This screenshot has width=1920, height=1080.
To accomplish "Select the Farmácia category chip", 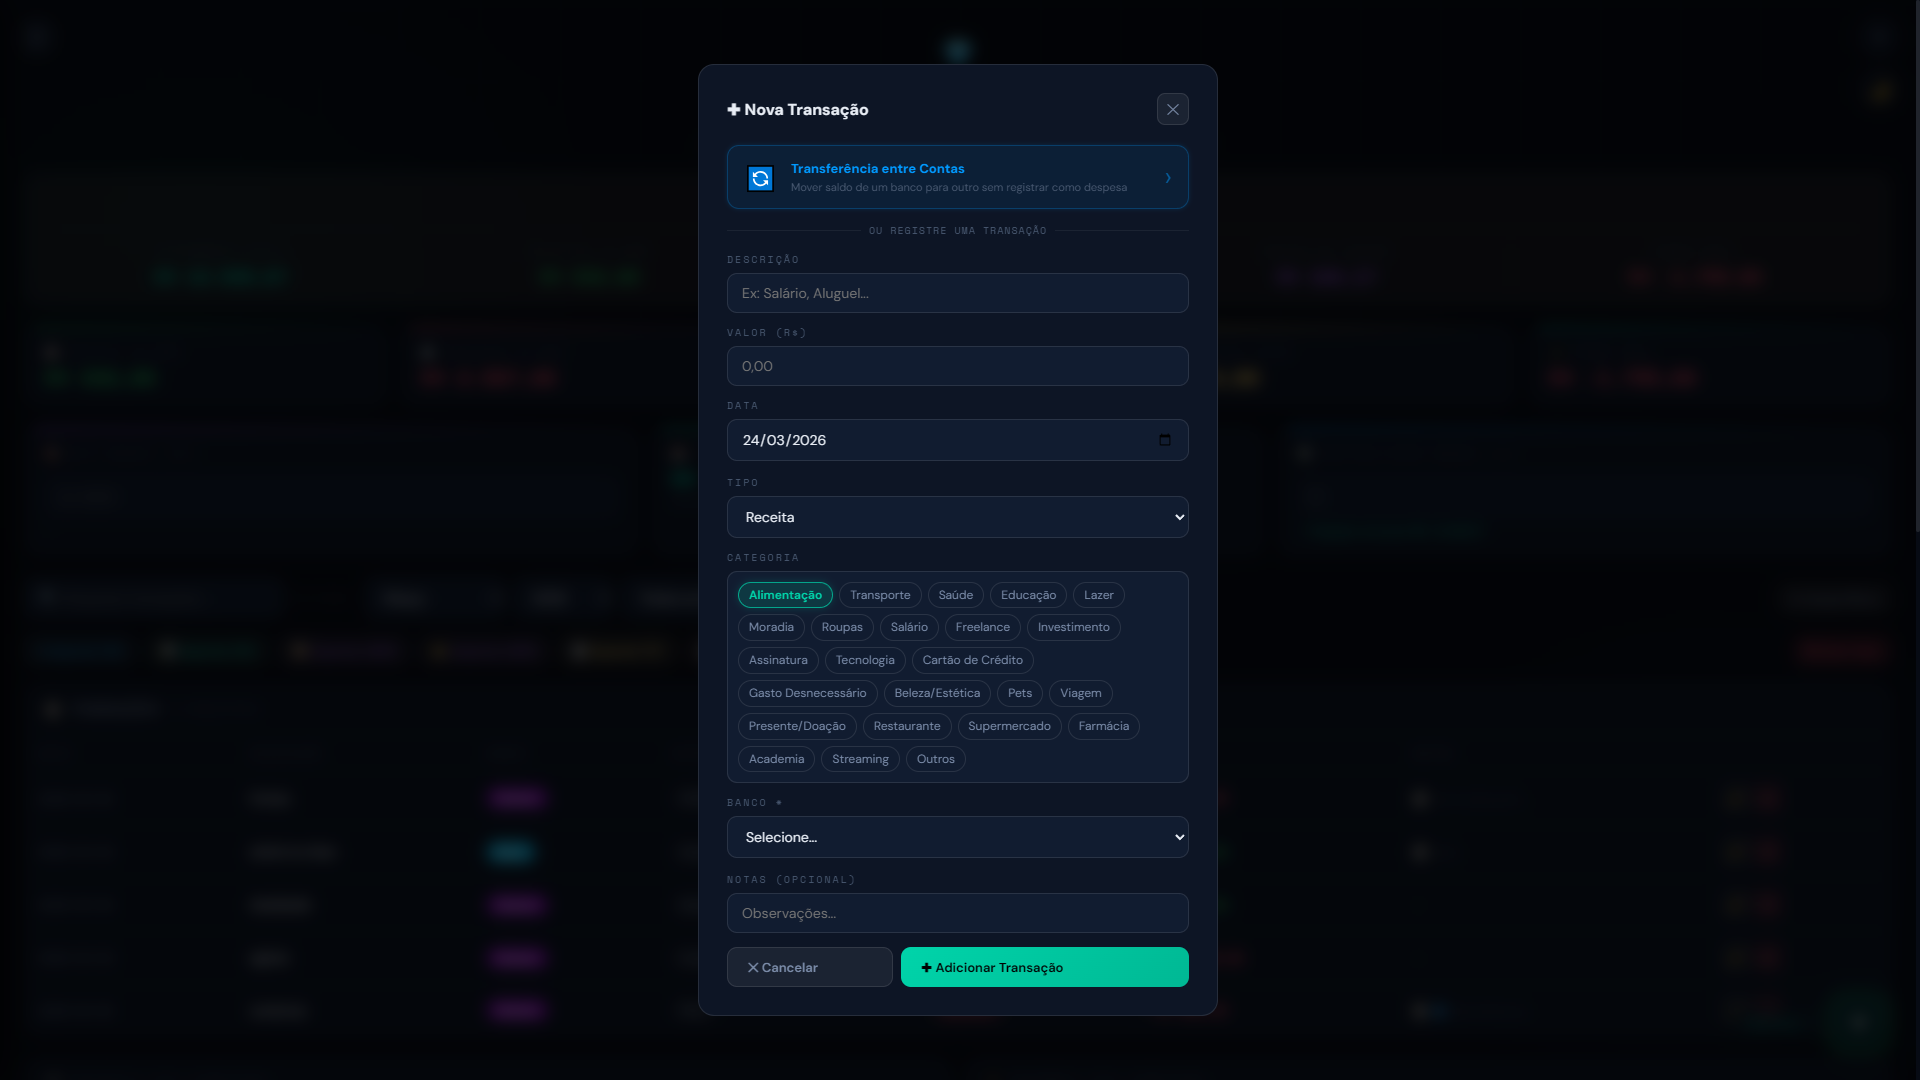I will (x=1103, y=726).
